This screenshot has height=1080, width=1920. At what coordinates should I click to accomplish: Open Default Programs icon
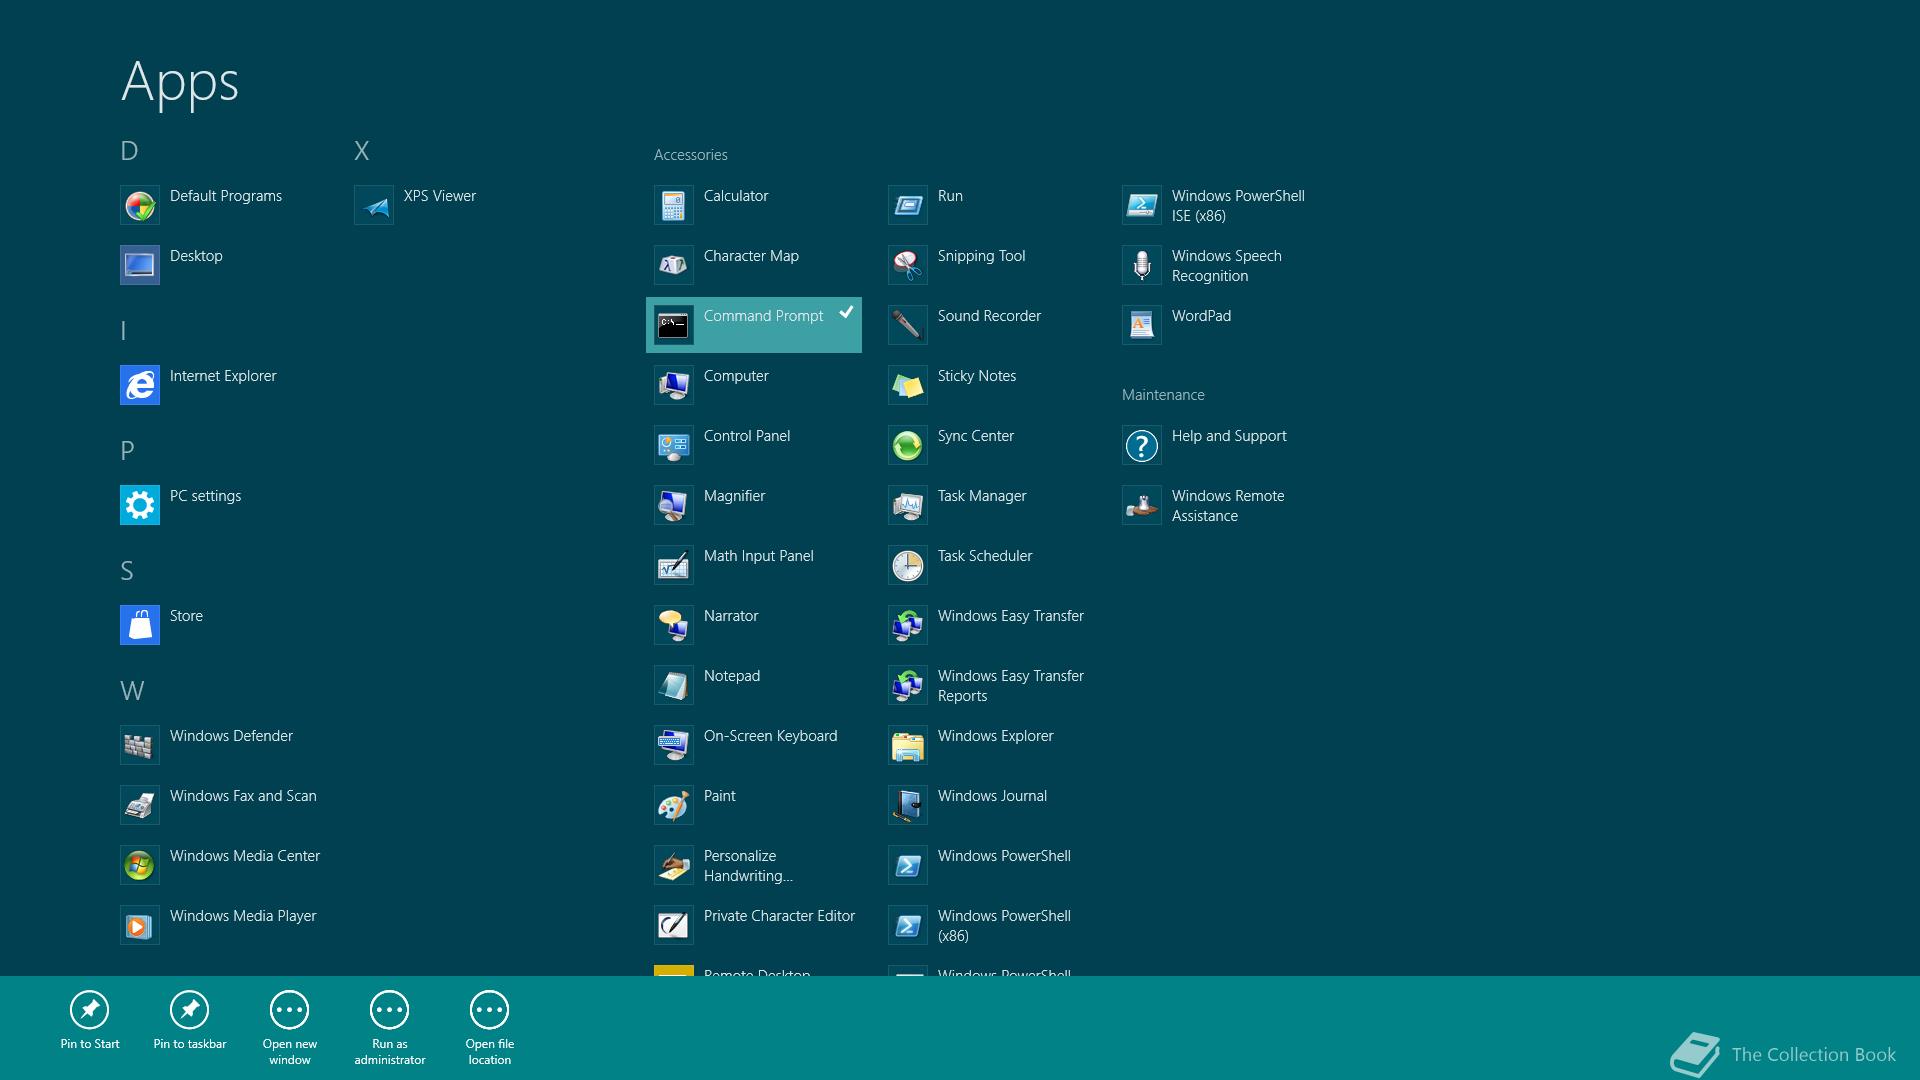coord(139,205)
